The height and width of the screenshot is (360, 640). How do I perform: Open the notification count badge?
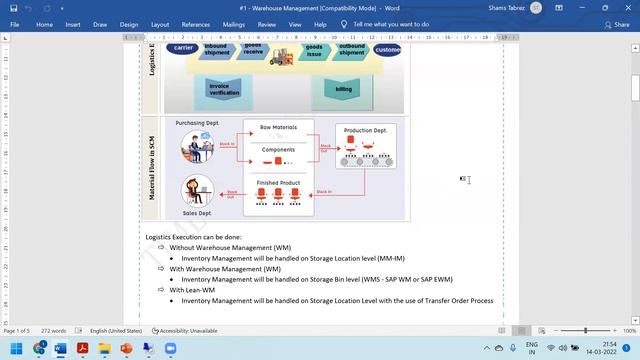coord(627,348)
